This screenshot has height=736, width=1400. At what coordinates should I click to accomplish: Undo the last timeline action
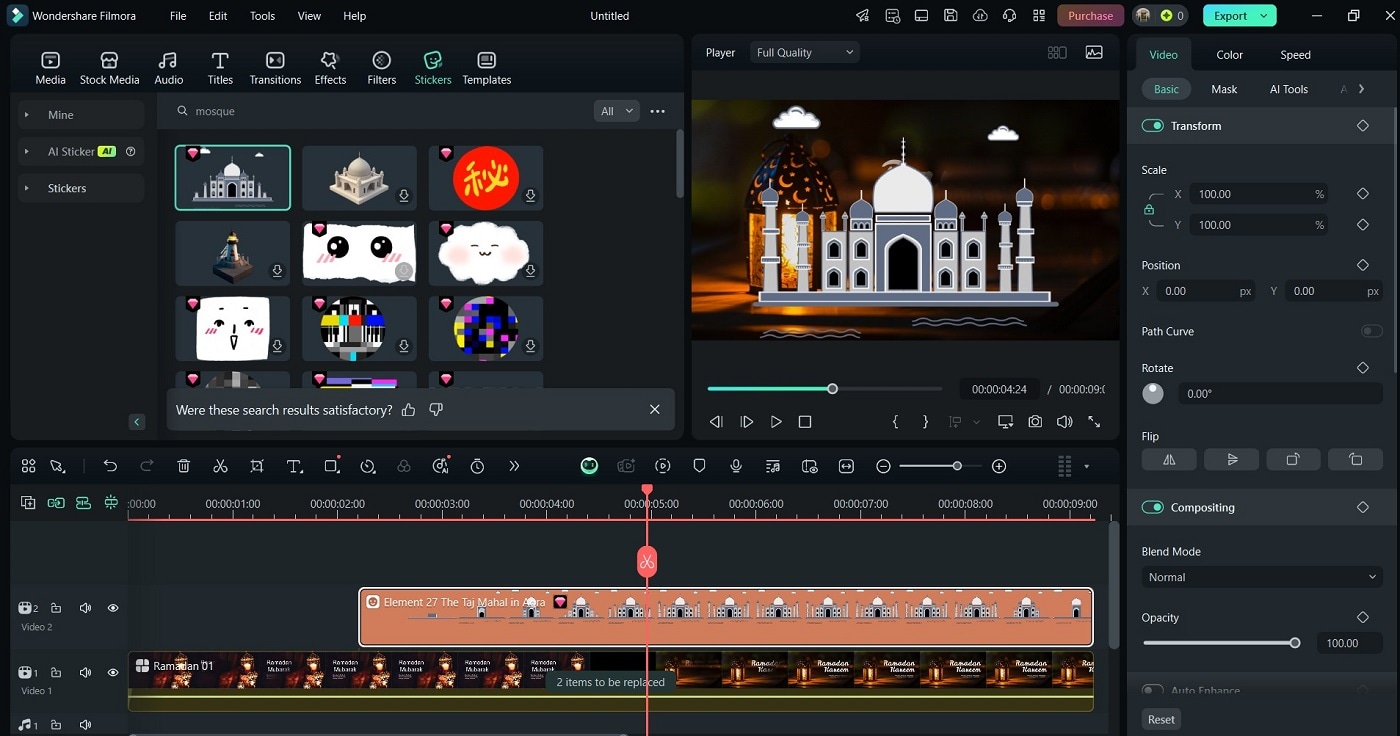(x=110, y=466)
